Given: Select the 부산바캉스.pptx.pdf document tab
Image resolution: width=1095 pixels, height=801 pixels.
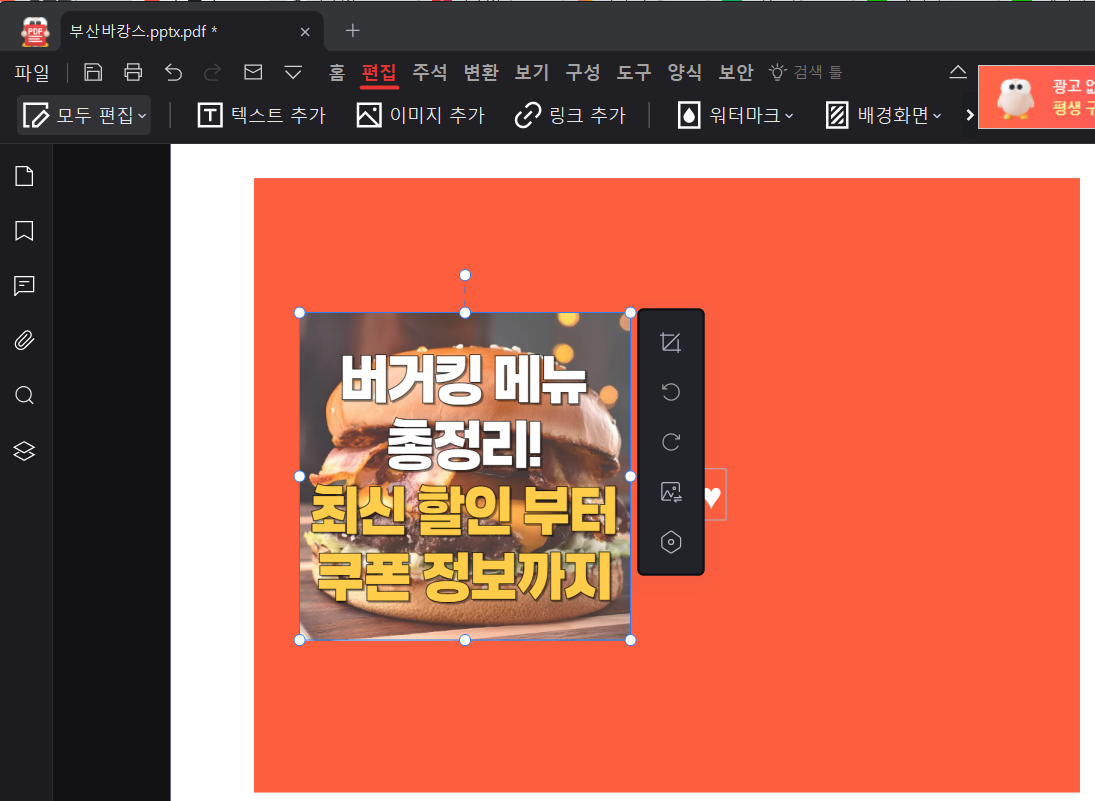Looking at the screenshot, I should (x=192, y=31).
